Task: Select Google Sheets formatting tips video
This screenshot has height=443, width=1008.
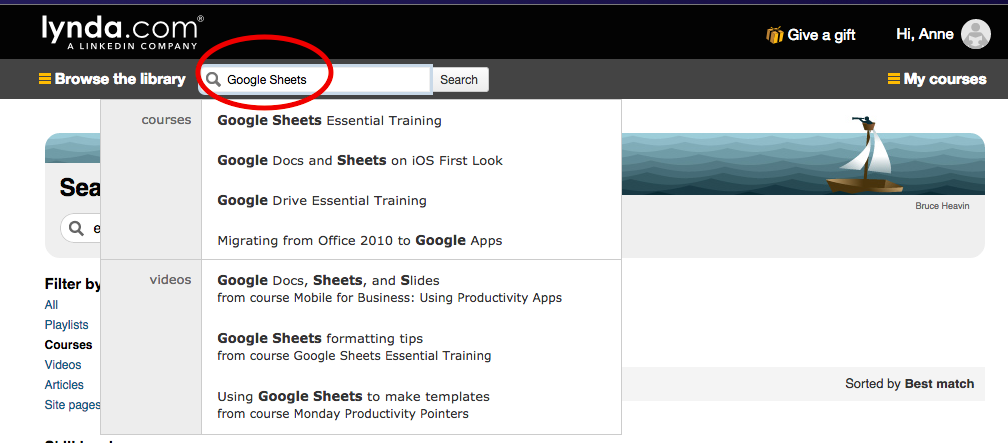Action: [320, 338]
